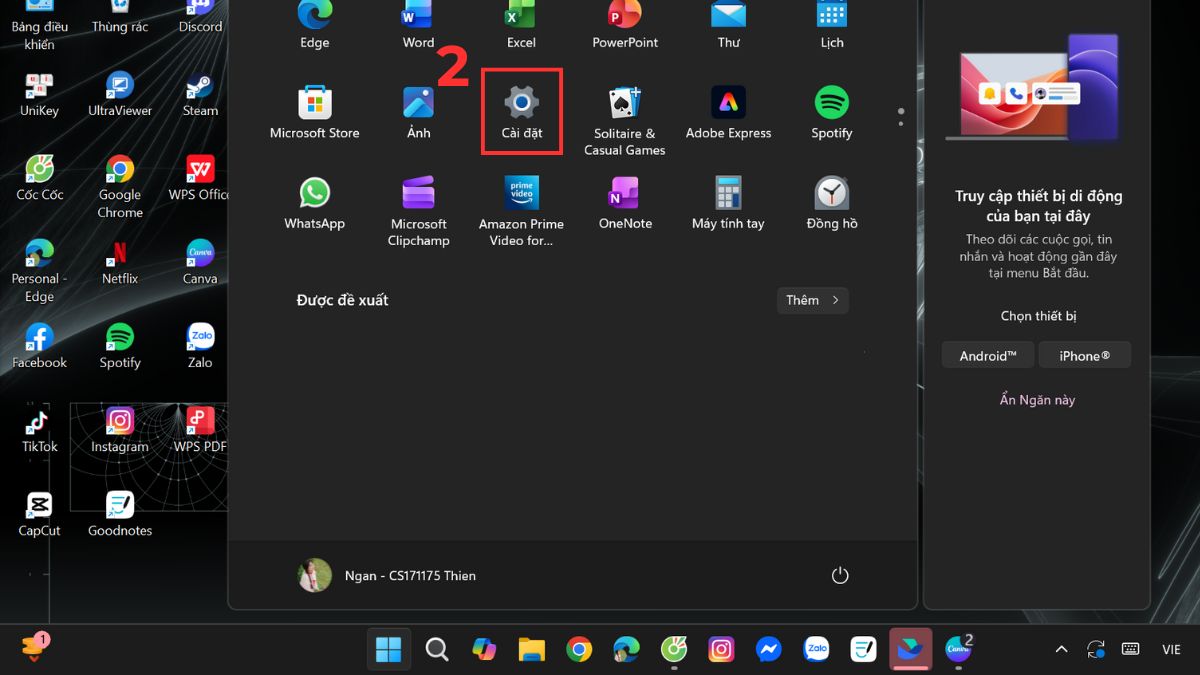Screen dimensions: 1200x675
Task: Open the Ngan - CS171175 Thien user account
Action: click(x=387, y=575)
